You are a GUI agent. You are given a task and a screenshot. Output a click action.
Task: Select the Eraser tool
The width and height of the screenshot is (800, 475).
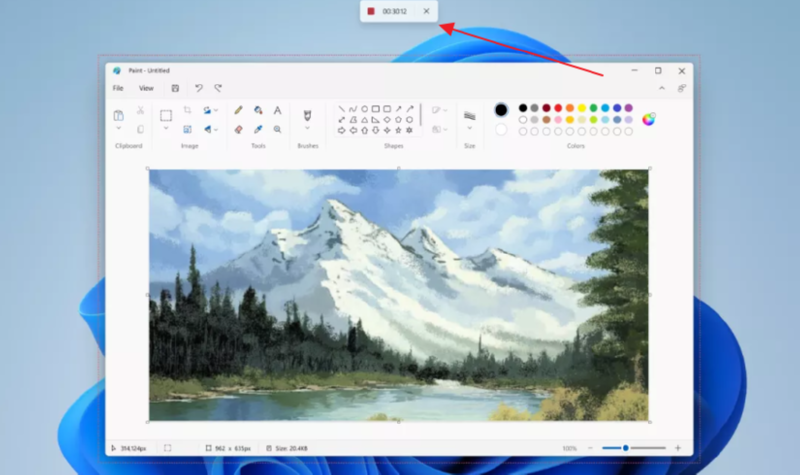pos(238,129)
